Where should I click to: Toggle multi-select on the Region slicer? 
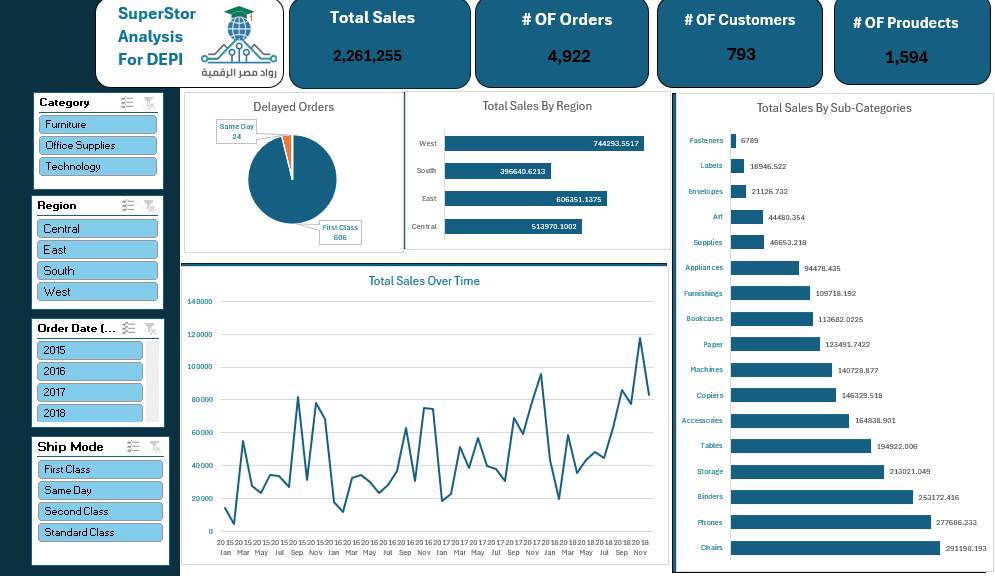128,205
